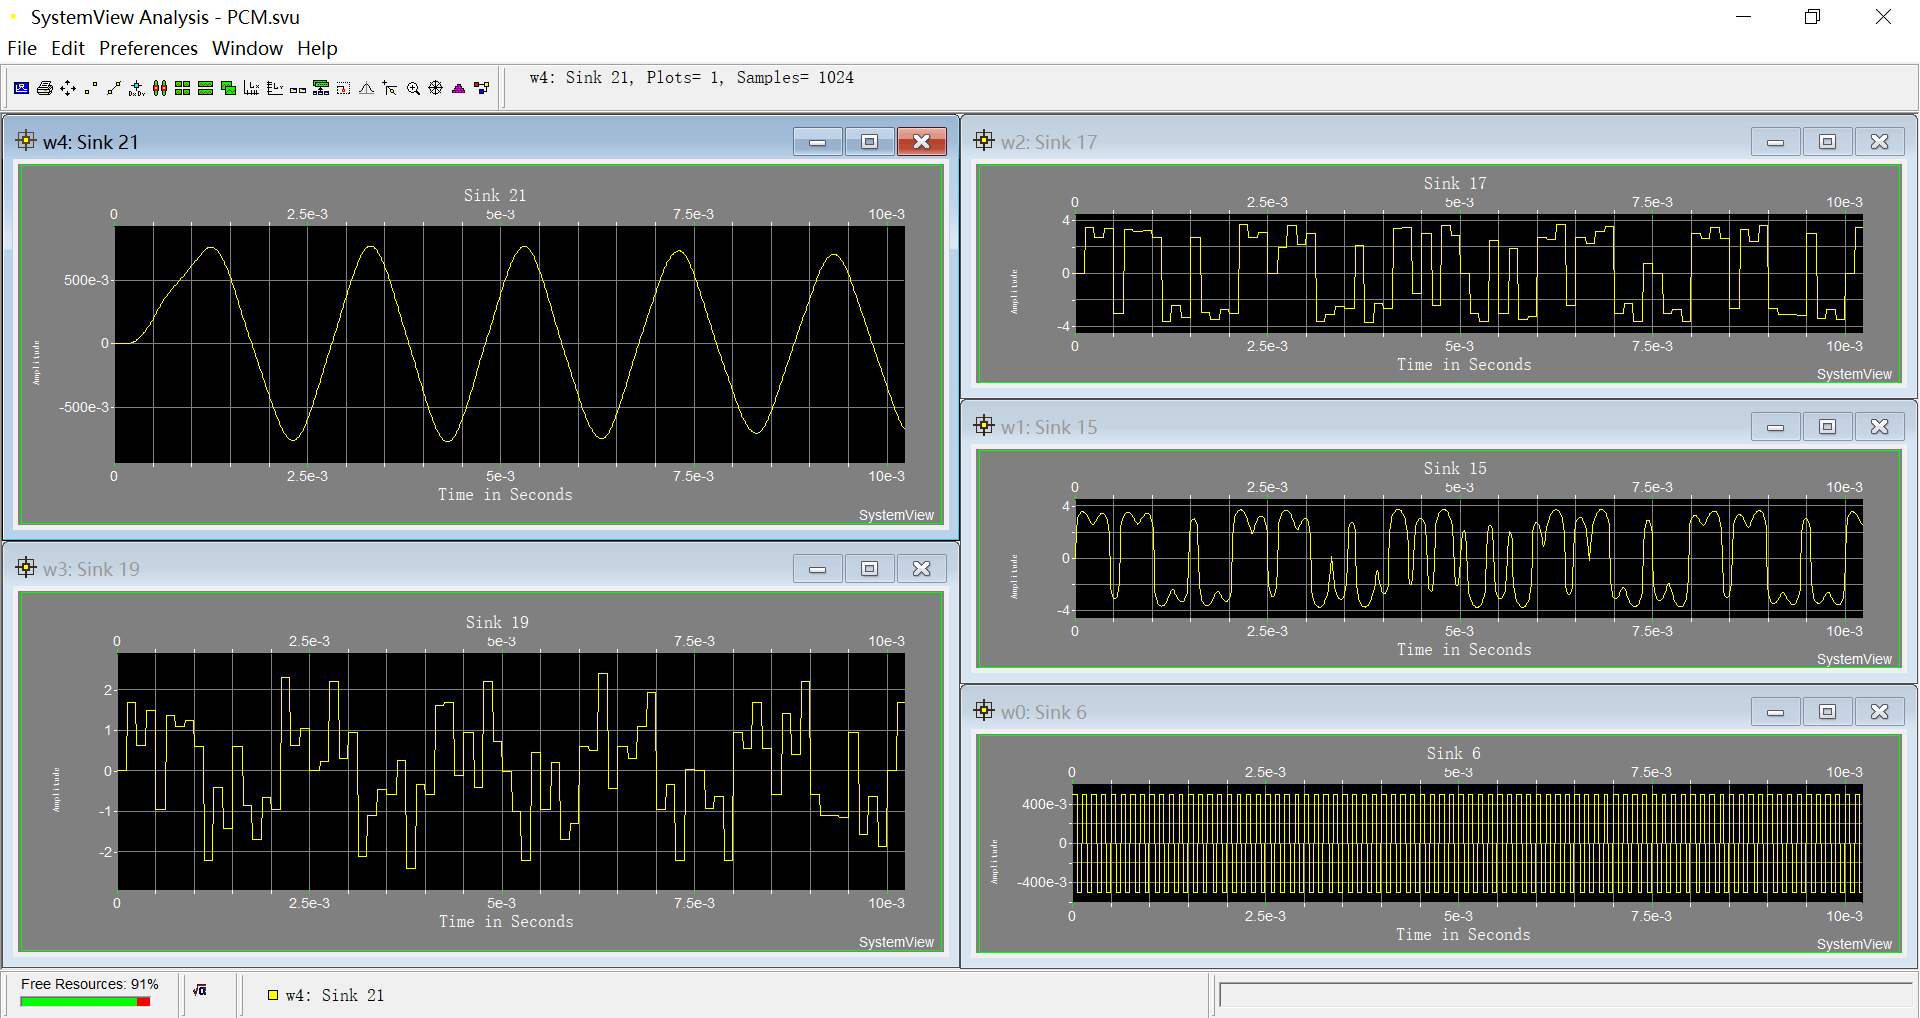
Task: Click the Sink 15 filtered signal plot
Action: (1468, 558)
